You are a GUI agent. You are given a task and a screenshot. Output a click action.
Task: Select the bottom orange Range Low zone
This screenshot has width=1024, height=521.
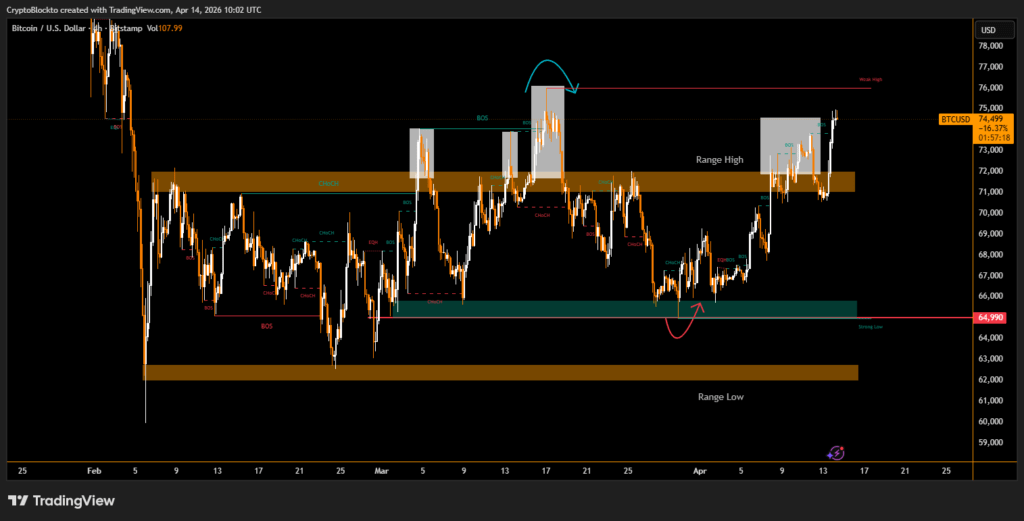500,372
